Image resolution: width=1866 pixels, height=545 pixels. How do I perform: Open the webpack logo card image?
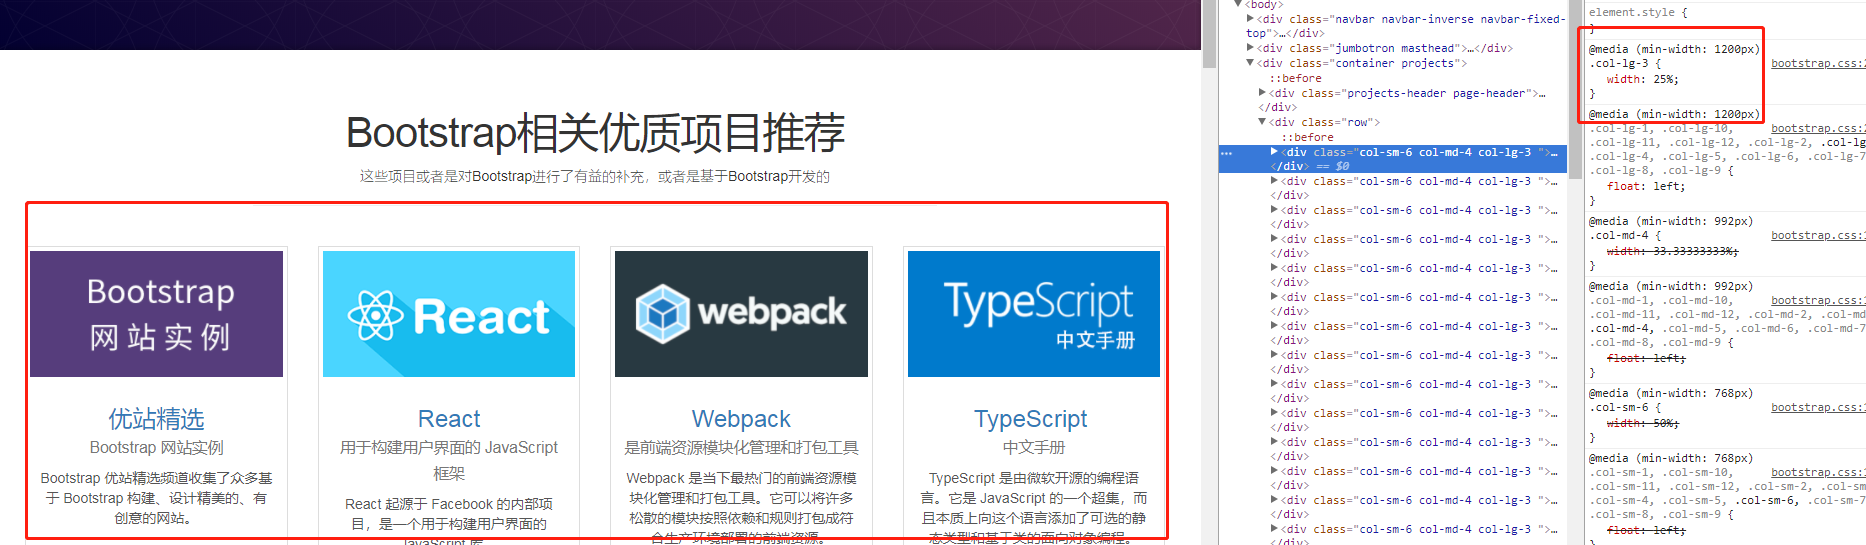(741, 314)
